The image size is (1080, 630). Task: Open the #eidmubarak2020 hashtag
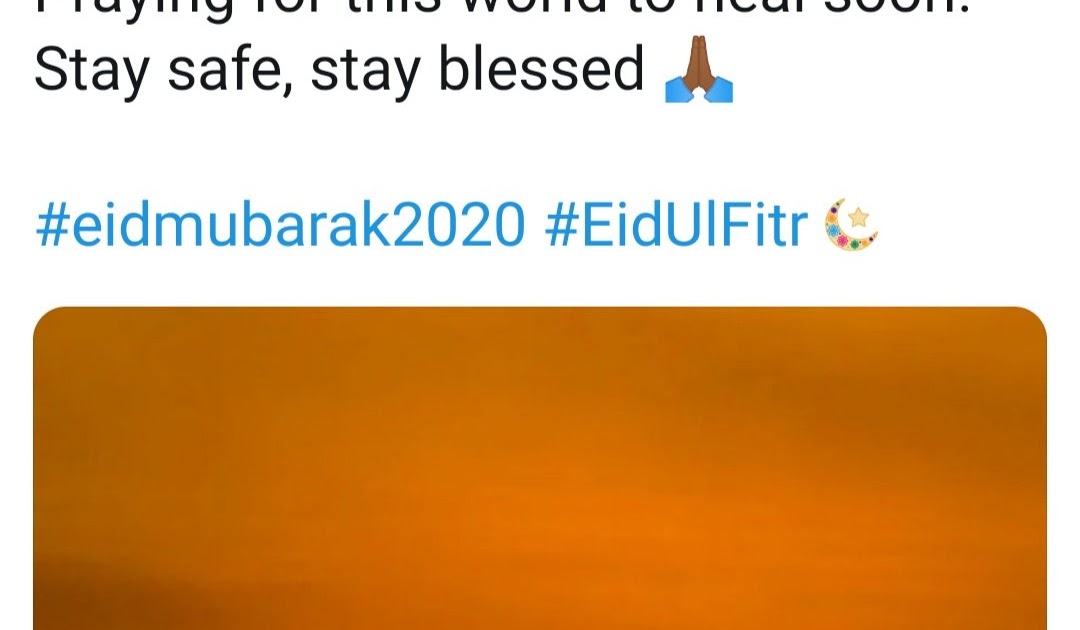point(280,225)
